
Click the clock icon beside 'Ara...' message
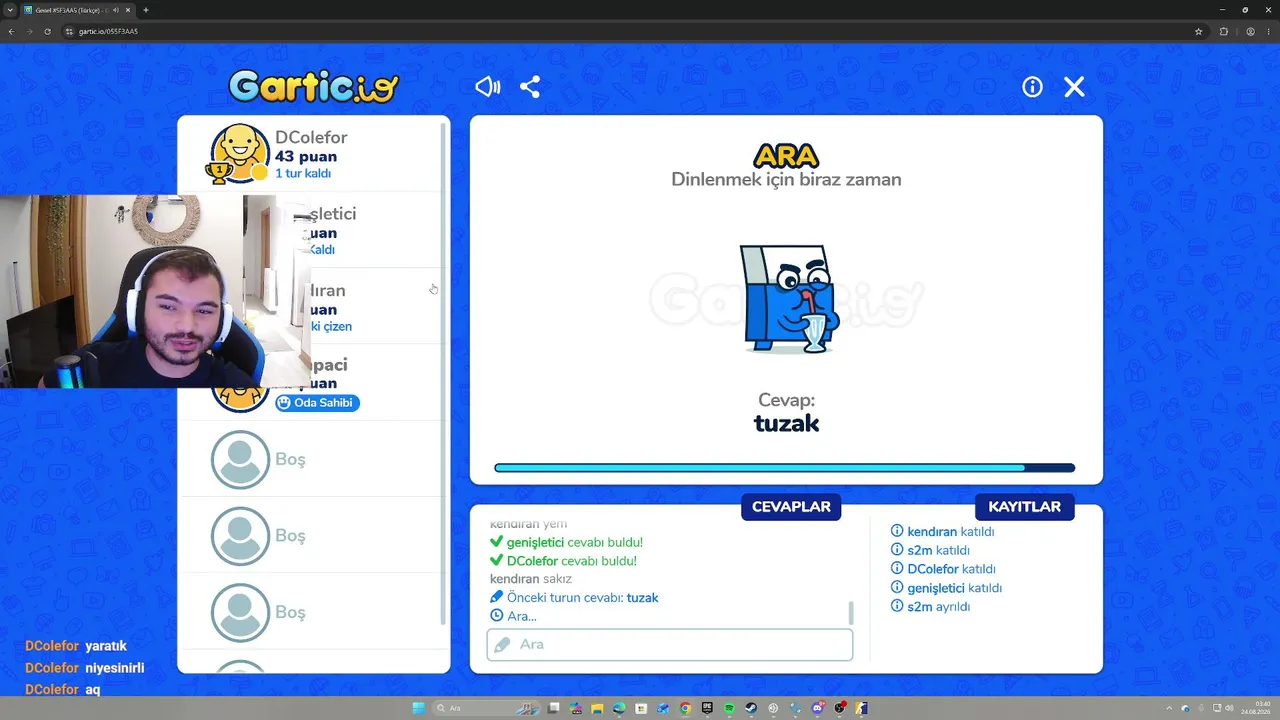[x=497, y=616]
